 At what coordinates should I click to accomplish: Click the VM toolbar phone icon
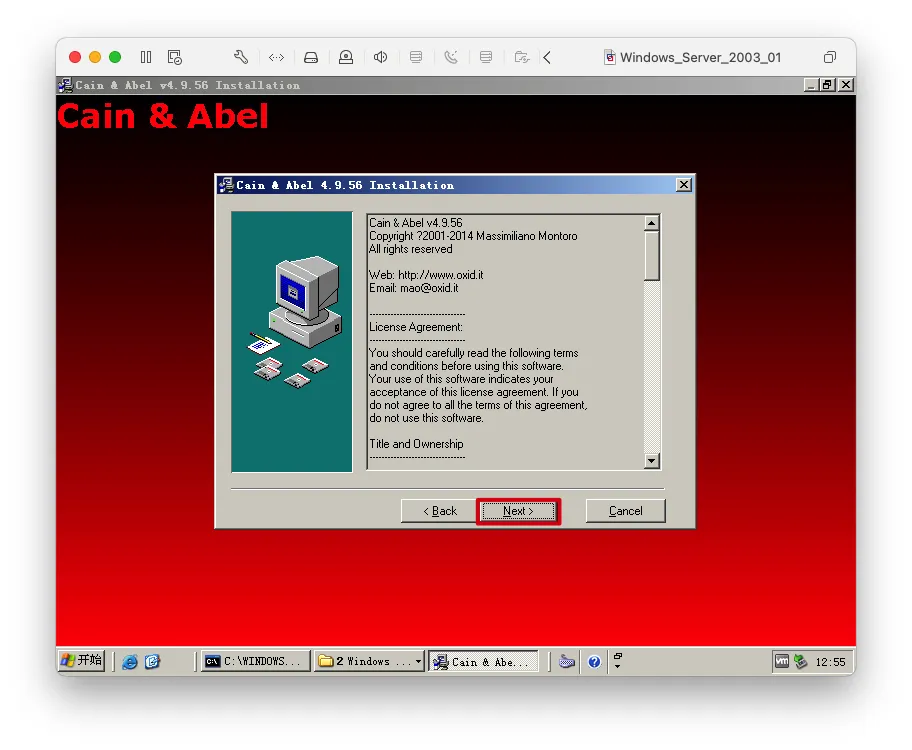(x=451, y=57)
